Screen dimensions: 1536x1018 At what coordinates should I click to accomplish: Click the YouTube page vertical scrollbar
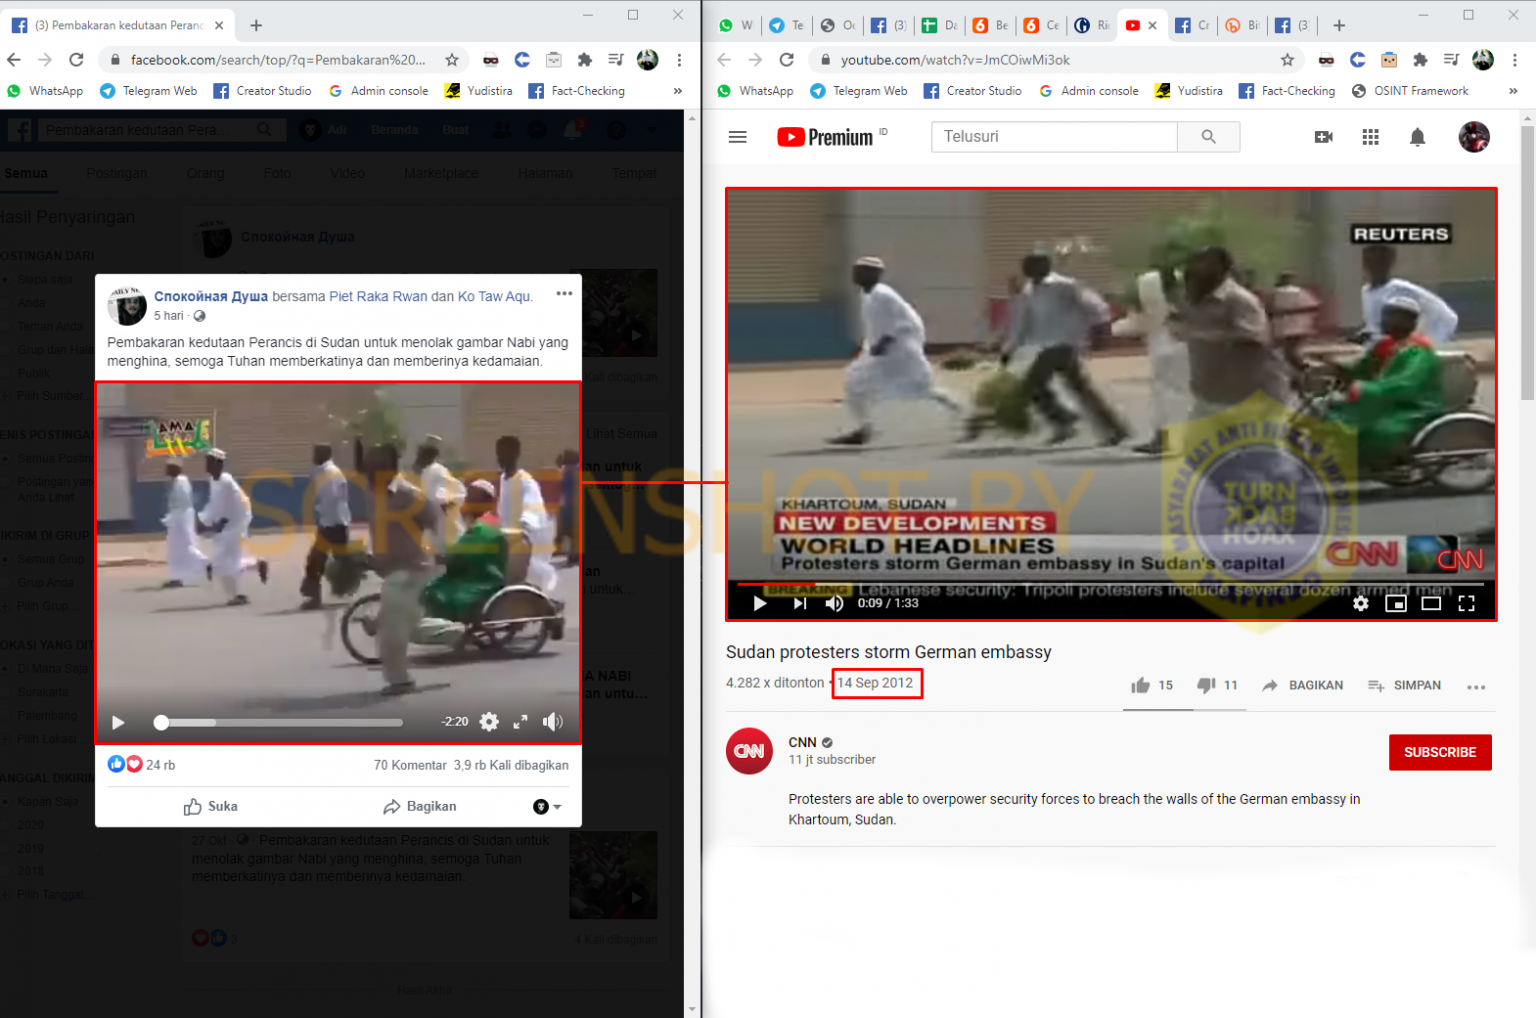1527,263
